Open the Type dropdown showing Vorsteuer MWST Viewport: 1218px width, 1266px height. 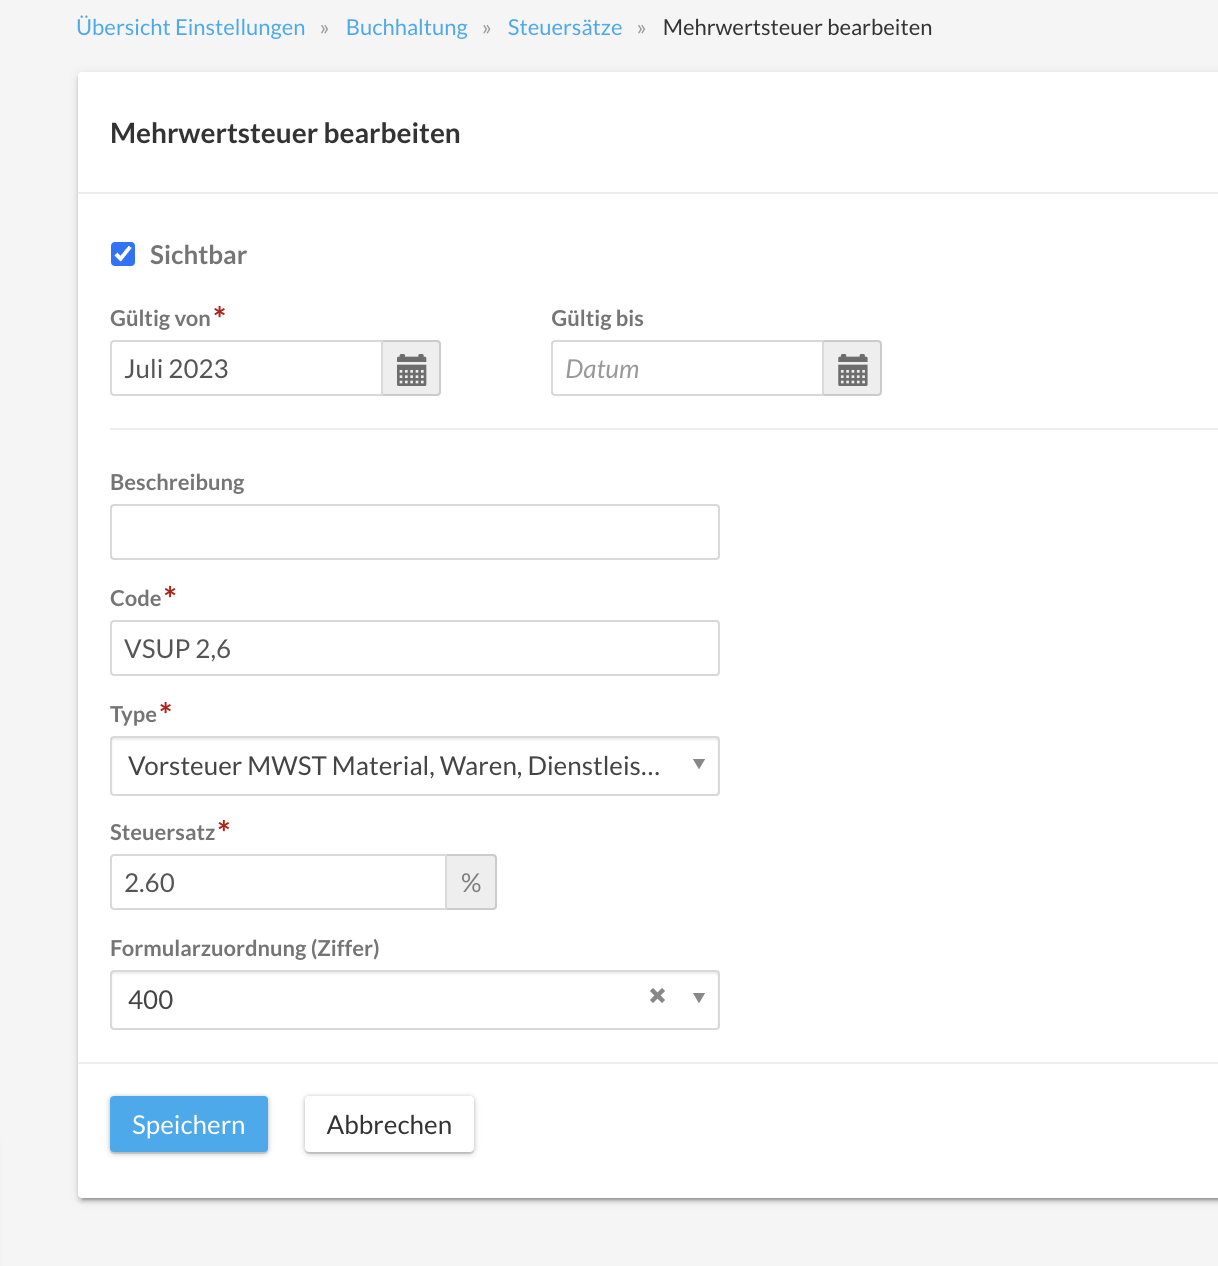point(395,766)
